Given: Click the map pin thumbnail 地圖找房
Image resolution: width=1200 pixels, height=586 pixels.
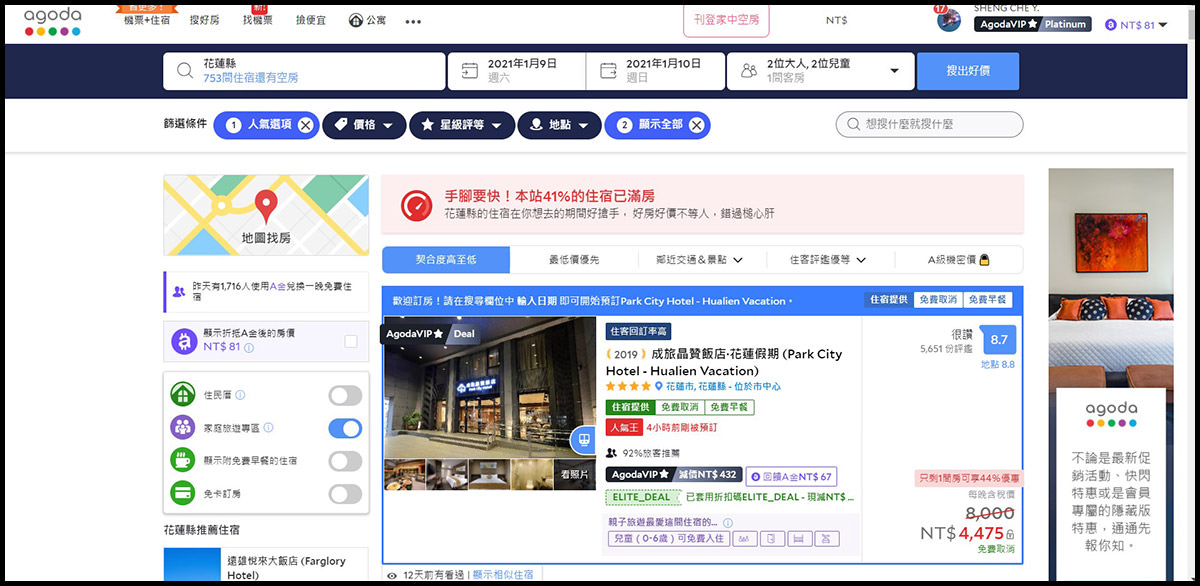Looking at the screenshot, I should click(x=265, y=216).
